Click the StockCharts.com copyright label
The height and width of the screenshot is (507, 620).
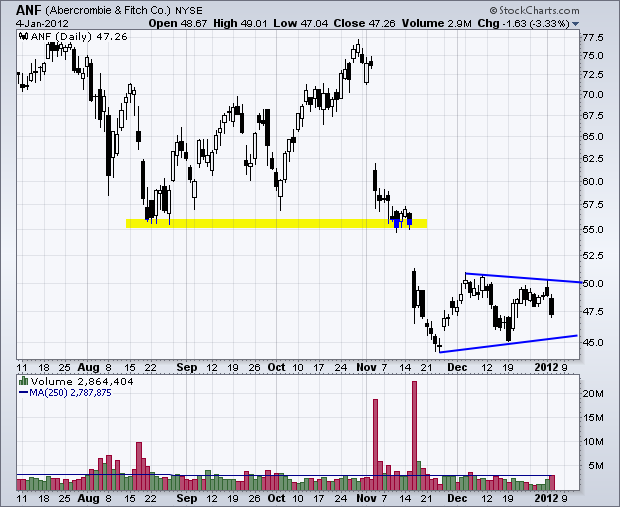534,10
